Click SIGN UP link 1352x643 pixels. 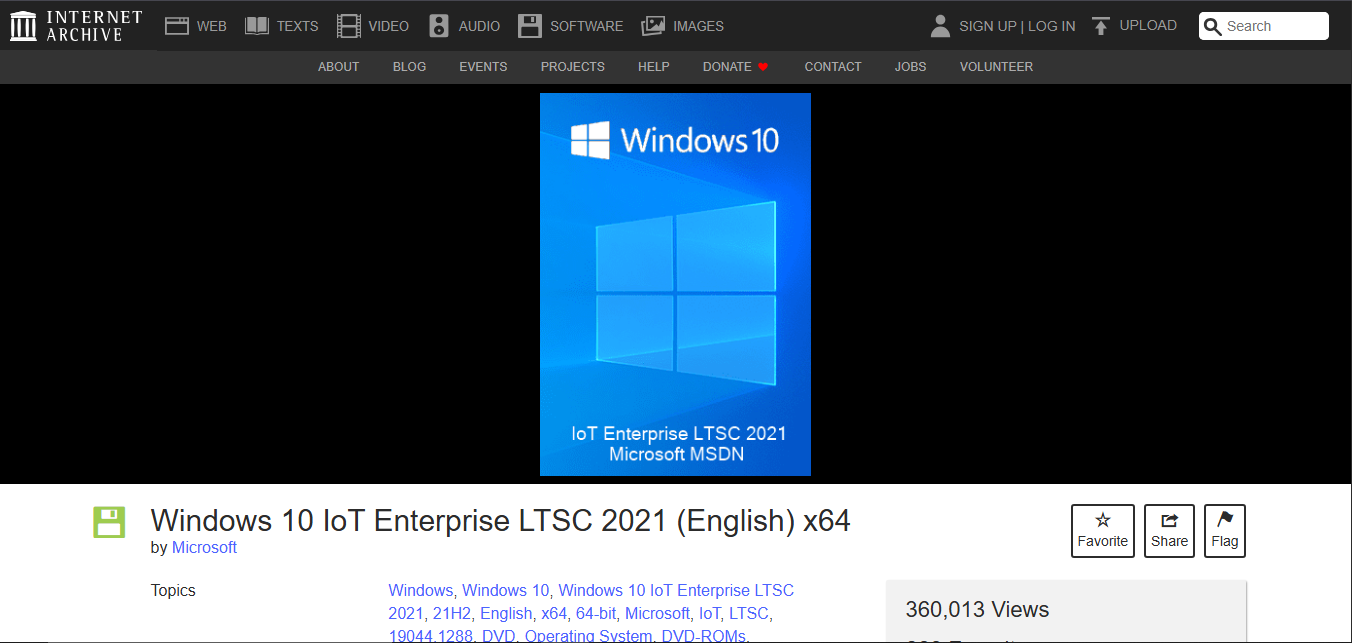pyautogui.click(x=988, y=26)
